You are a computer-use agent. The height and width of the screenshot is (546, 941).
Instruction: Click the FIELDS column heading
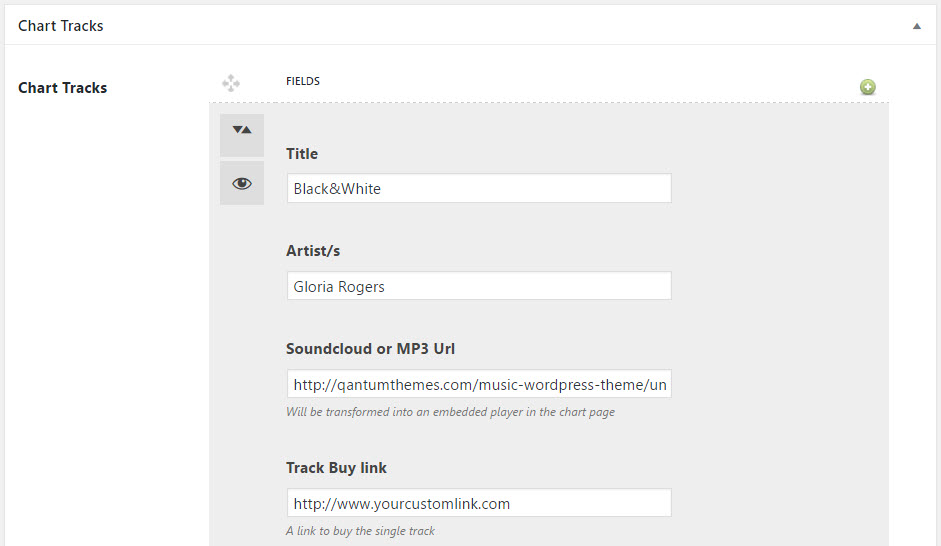click(x=303, y=81)
